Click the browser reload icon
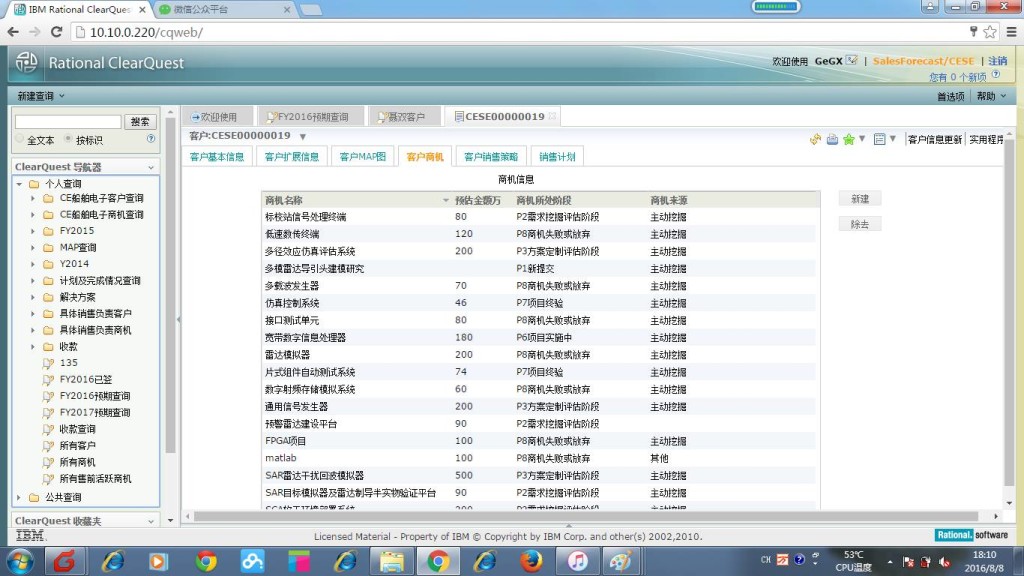The width and height of the screenshot is (1024, 576). [x=56, y=32]
